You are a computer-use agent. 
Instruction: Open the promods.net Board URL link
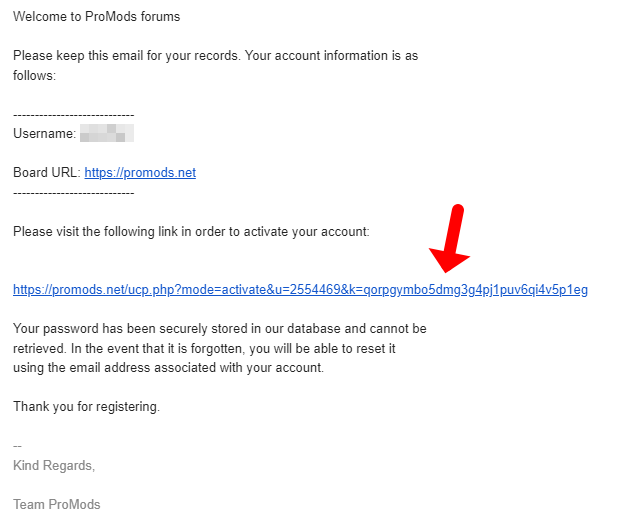click(140, 172)
